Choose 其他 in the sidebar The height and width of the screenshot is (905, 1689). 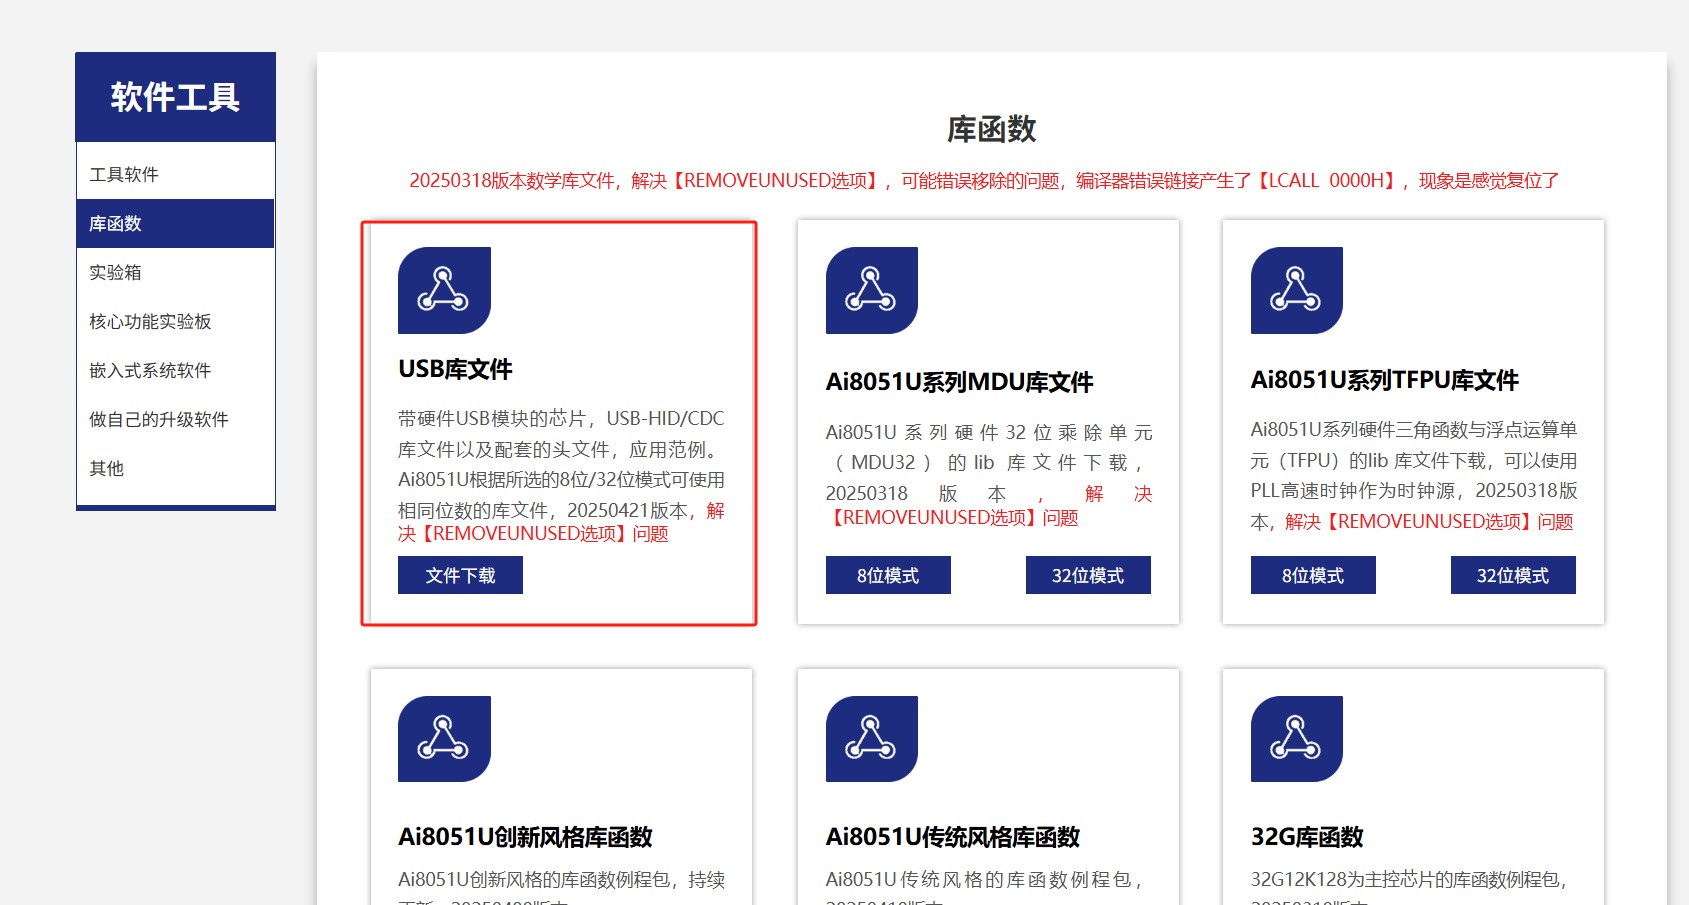click(x=107, y=469)
